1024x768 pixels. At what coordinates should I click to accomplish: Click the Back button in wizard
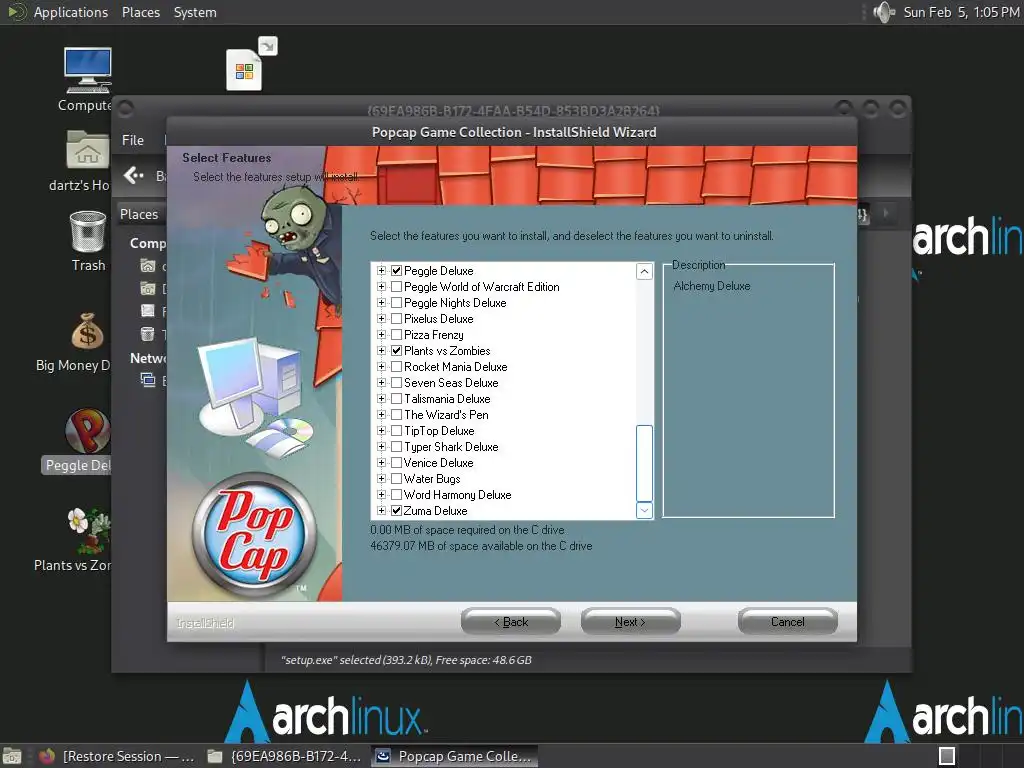(511, 622)
